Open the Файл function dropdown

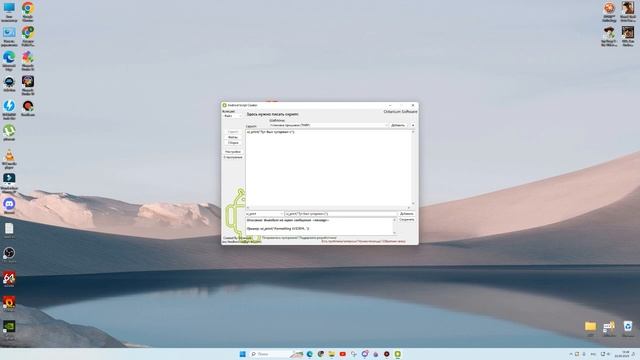tap(233, 116)
